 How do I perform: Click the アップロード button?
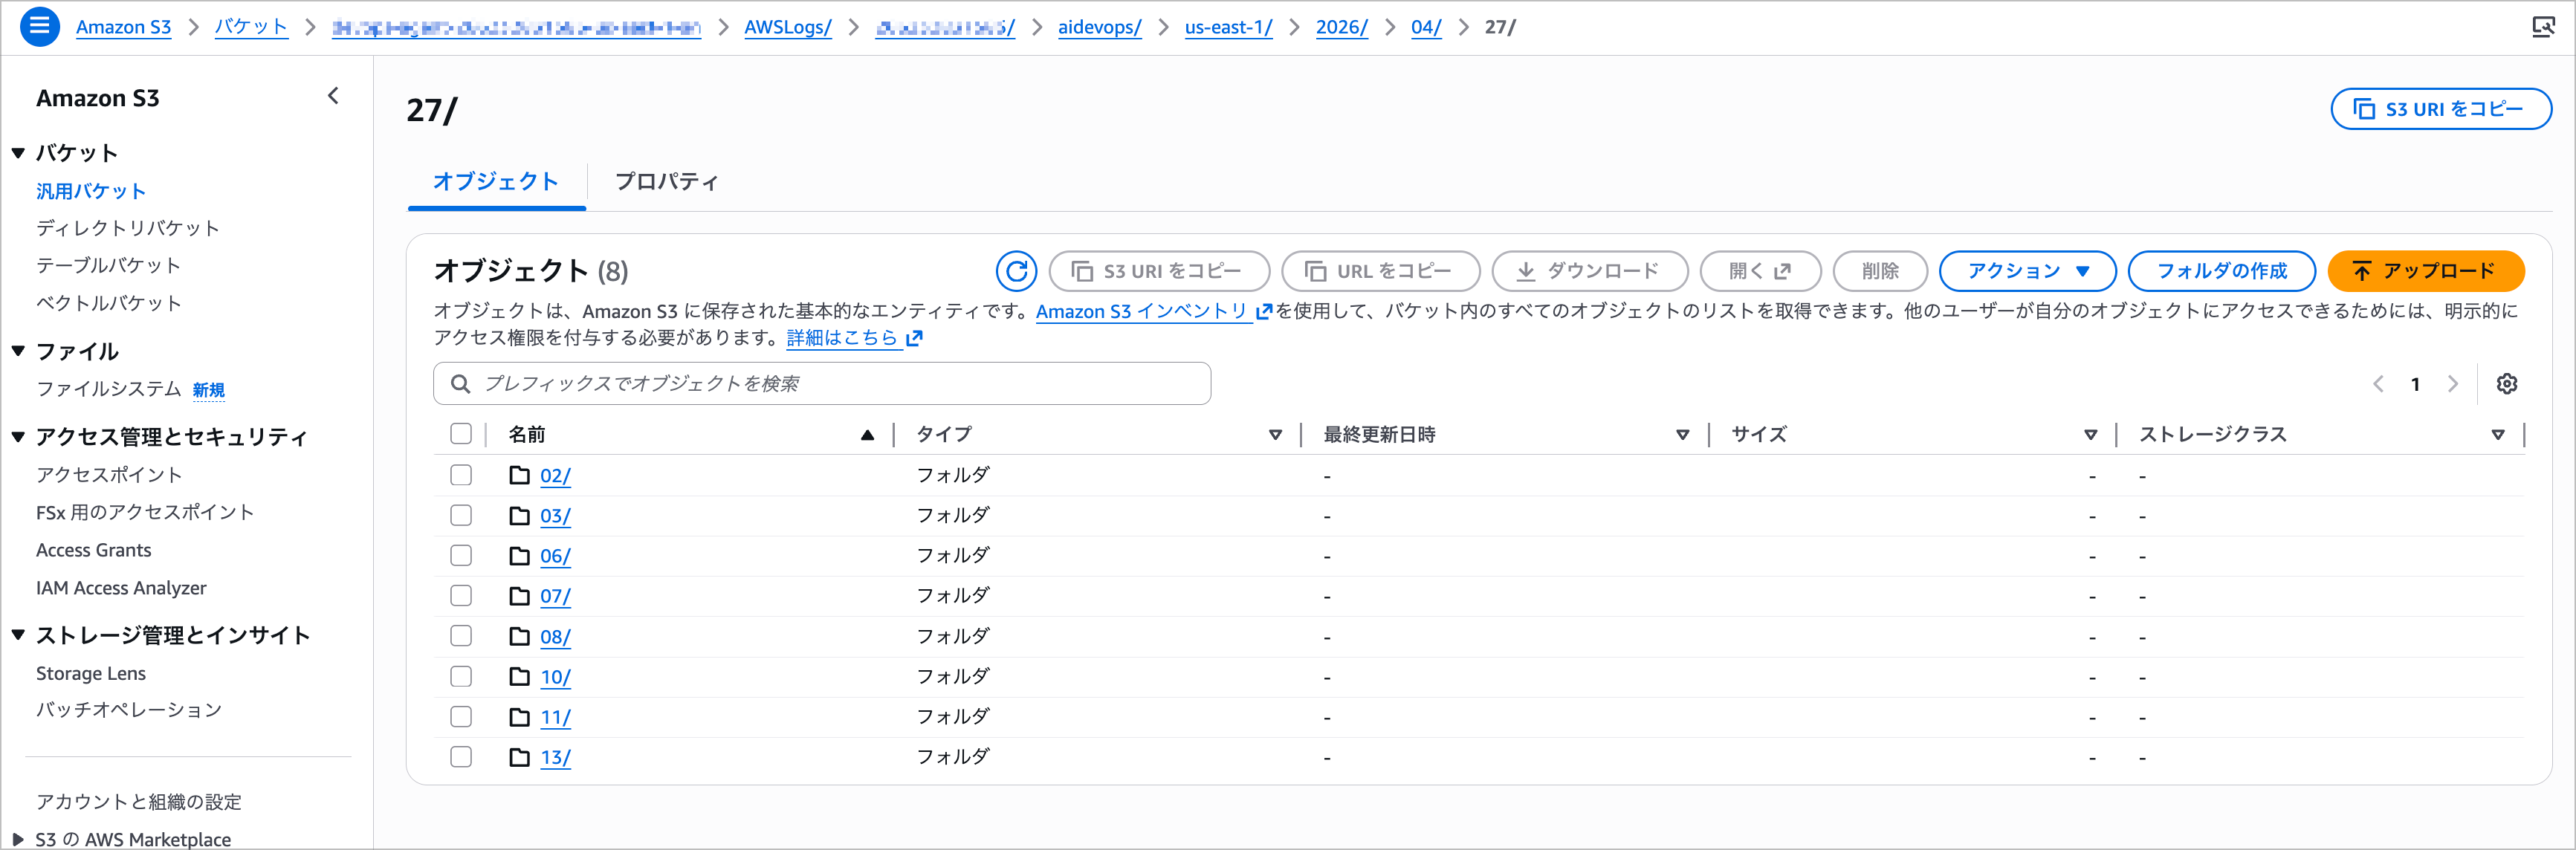(2425, 271)
